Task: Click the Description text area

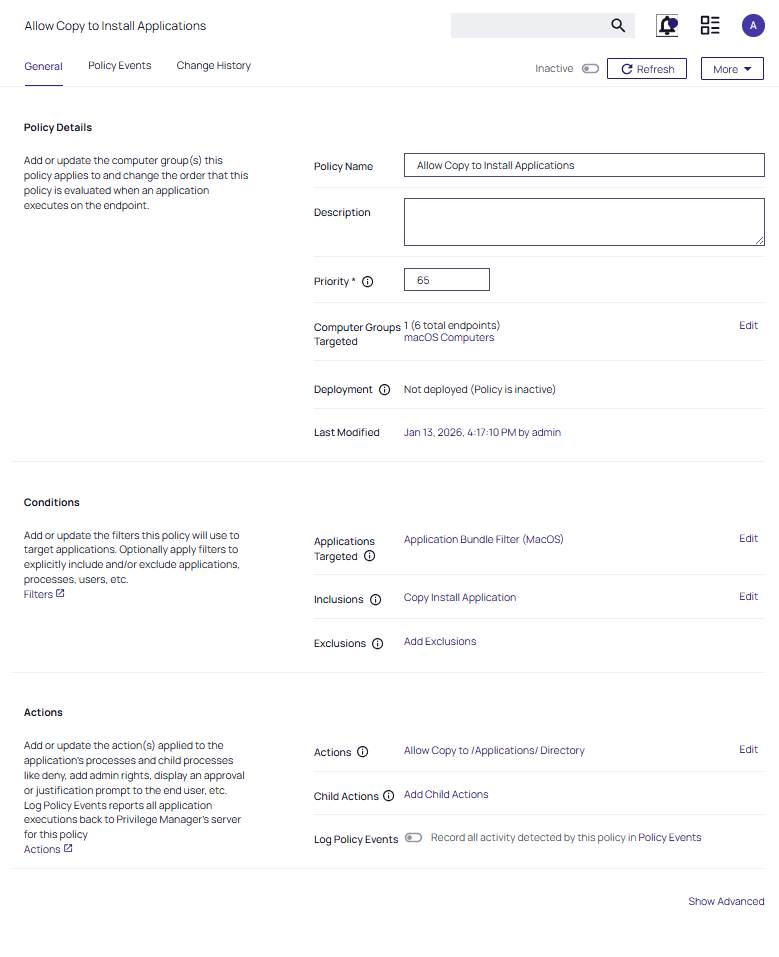Action: click(584, 221)
